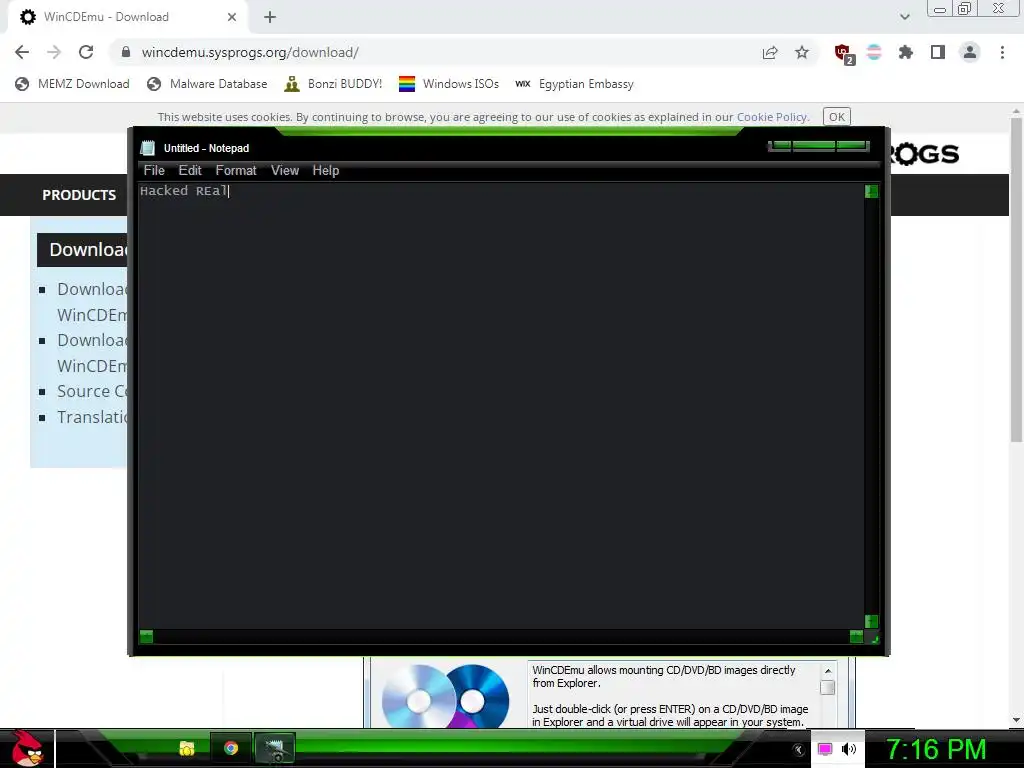
Task: Open Chrome three-dot menu
Action: 1002,52
